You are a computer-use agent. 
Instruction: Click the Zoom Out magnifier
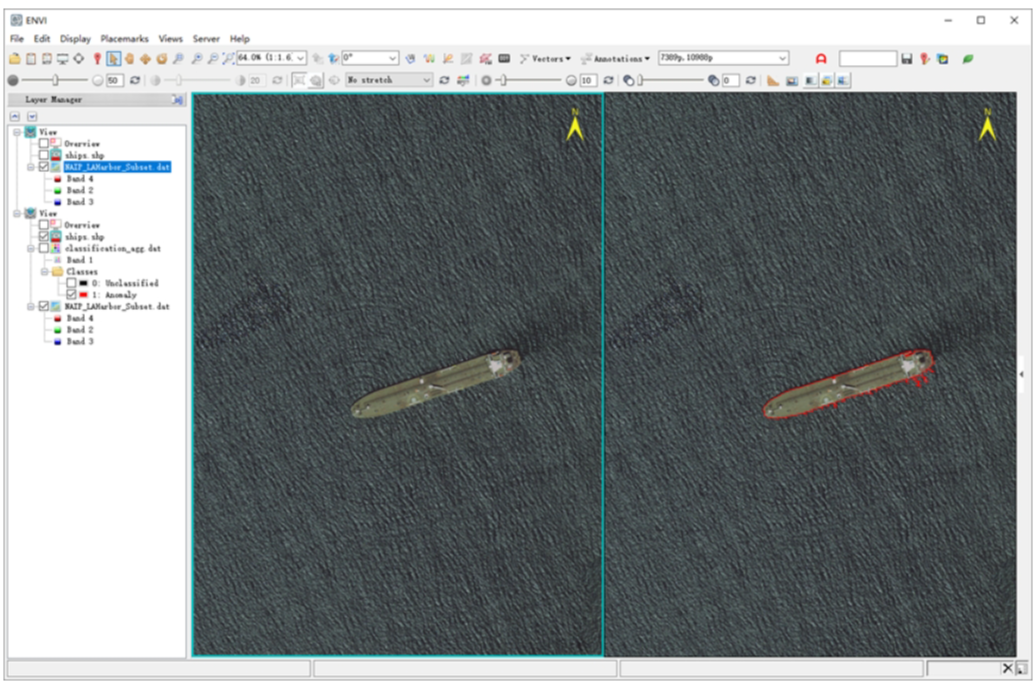pos(213,59)
